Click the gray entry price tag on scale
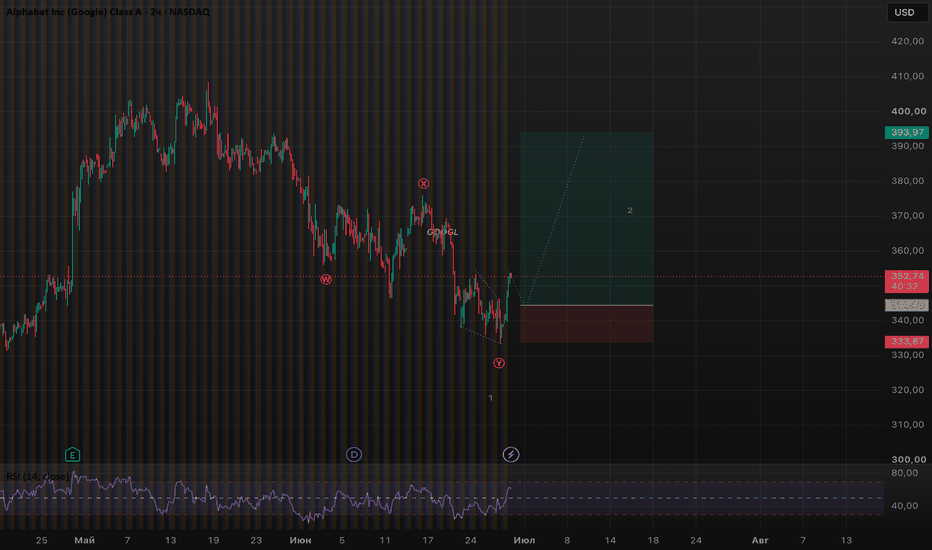The height and width of the screenshot is (550, 932). 906,305
